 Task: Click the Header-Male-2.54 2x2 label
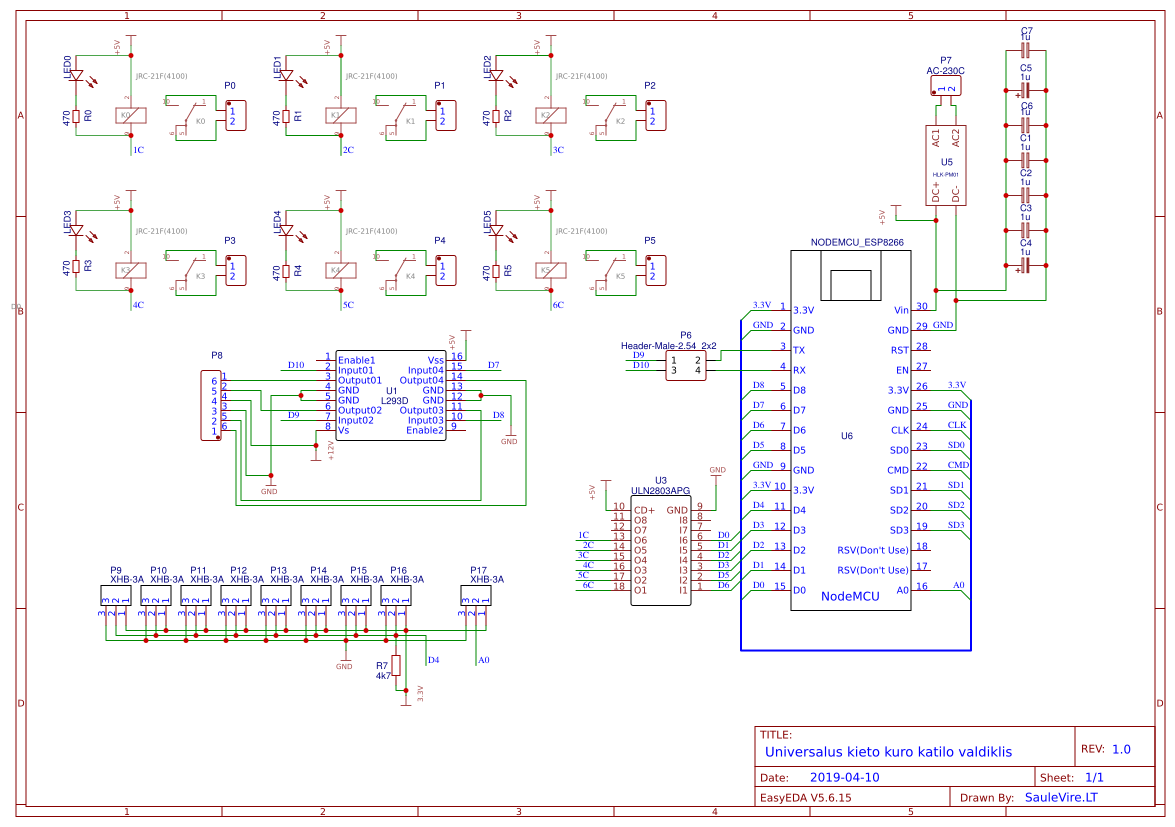[668, 345]
